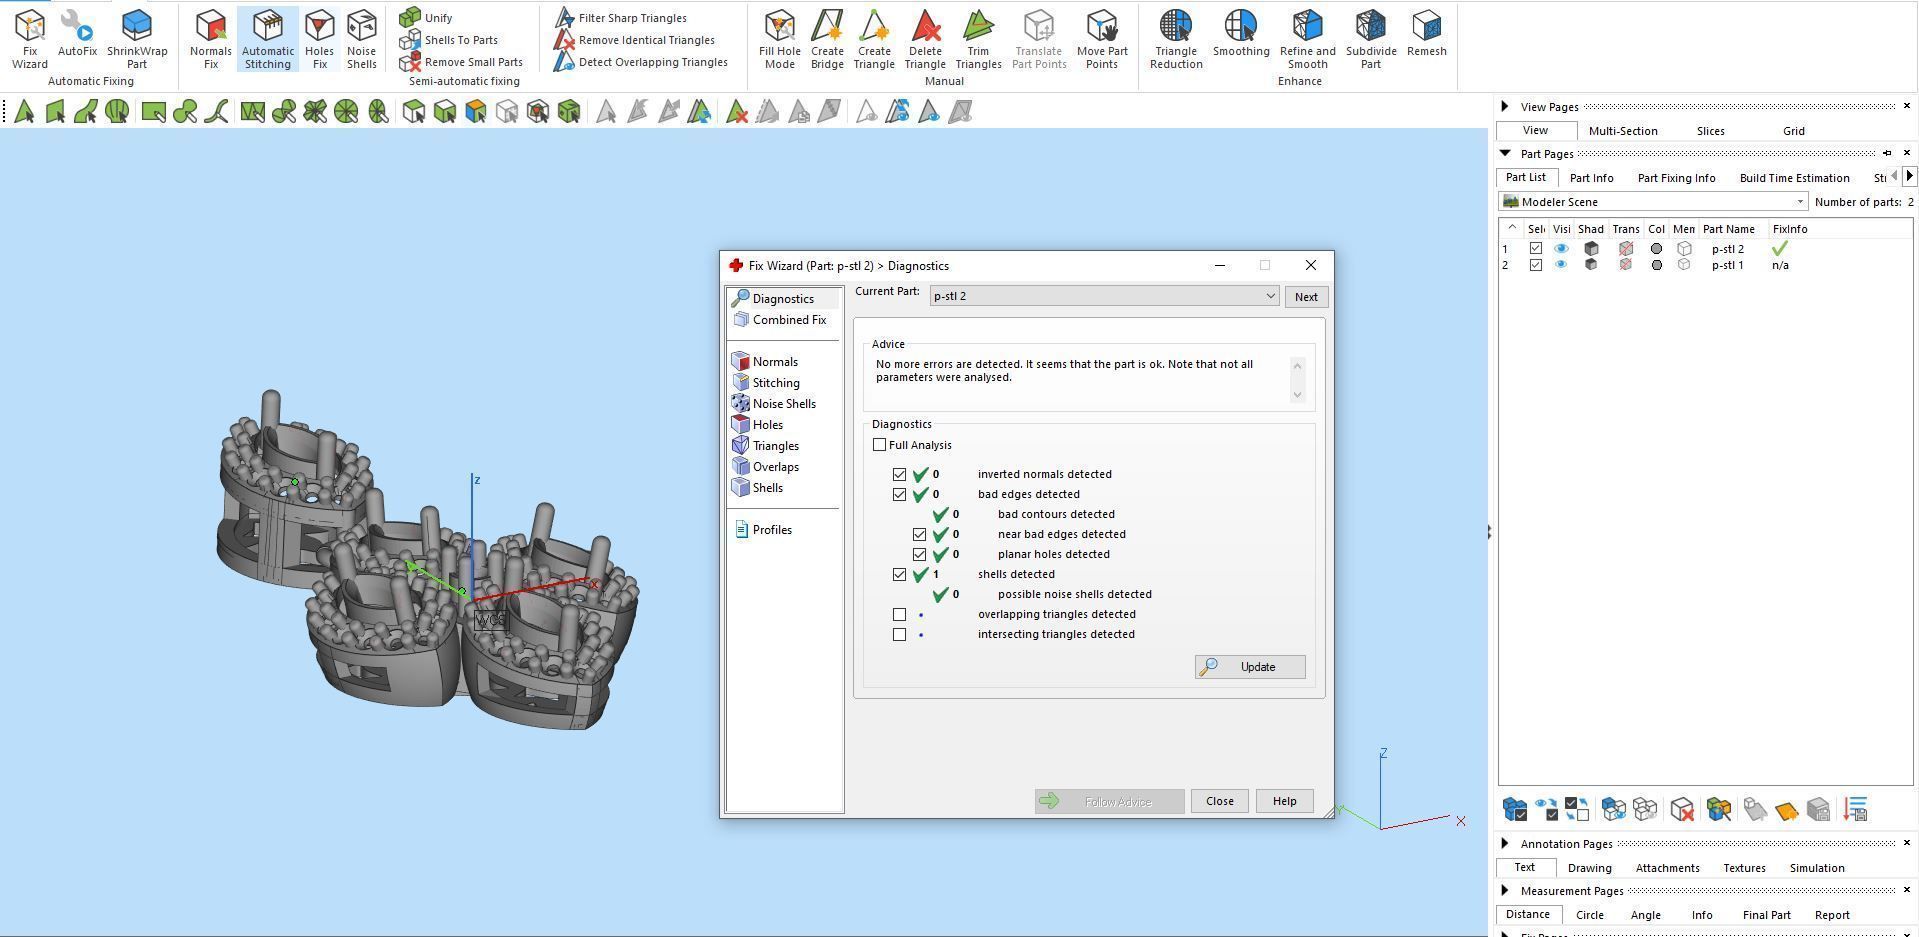Apply the Smoothing tool
1919x937 pixels.
click(1241, 33)
